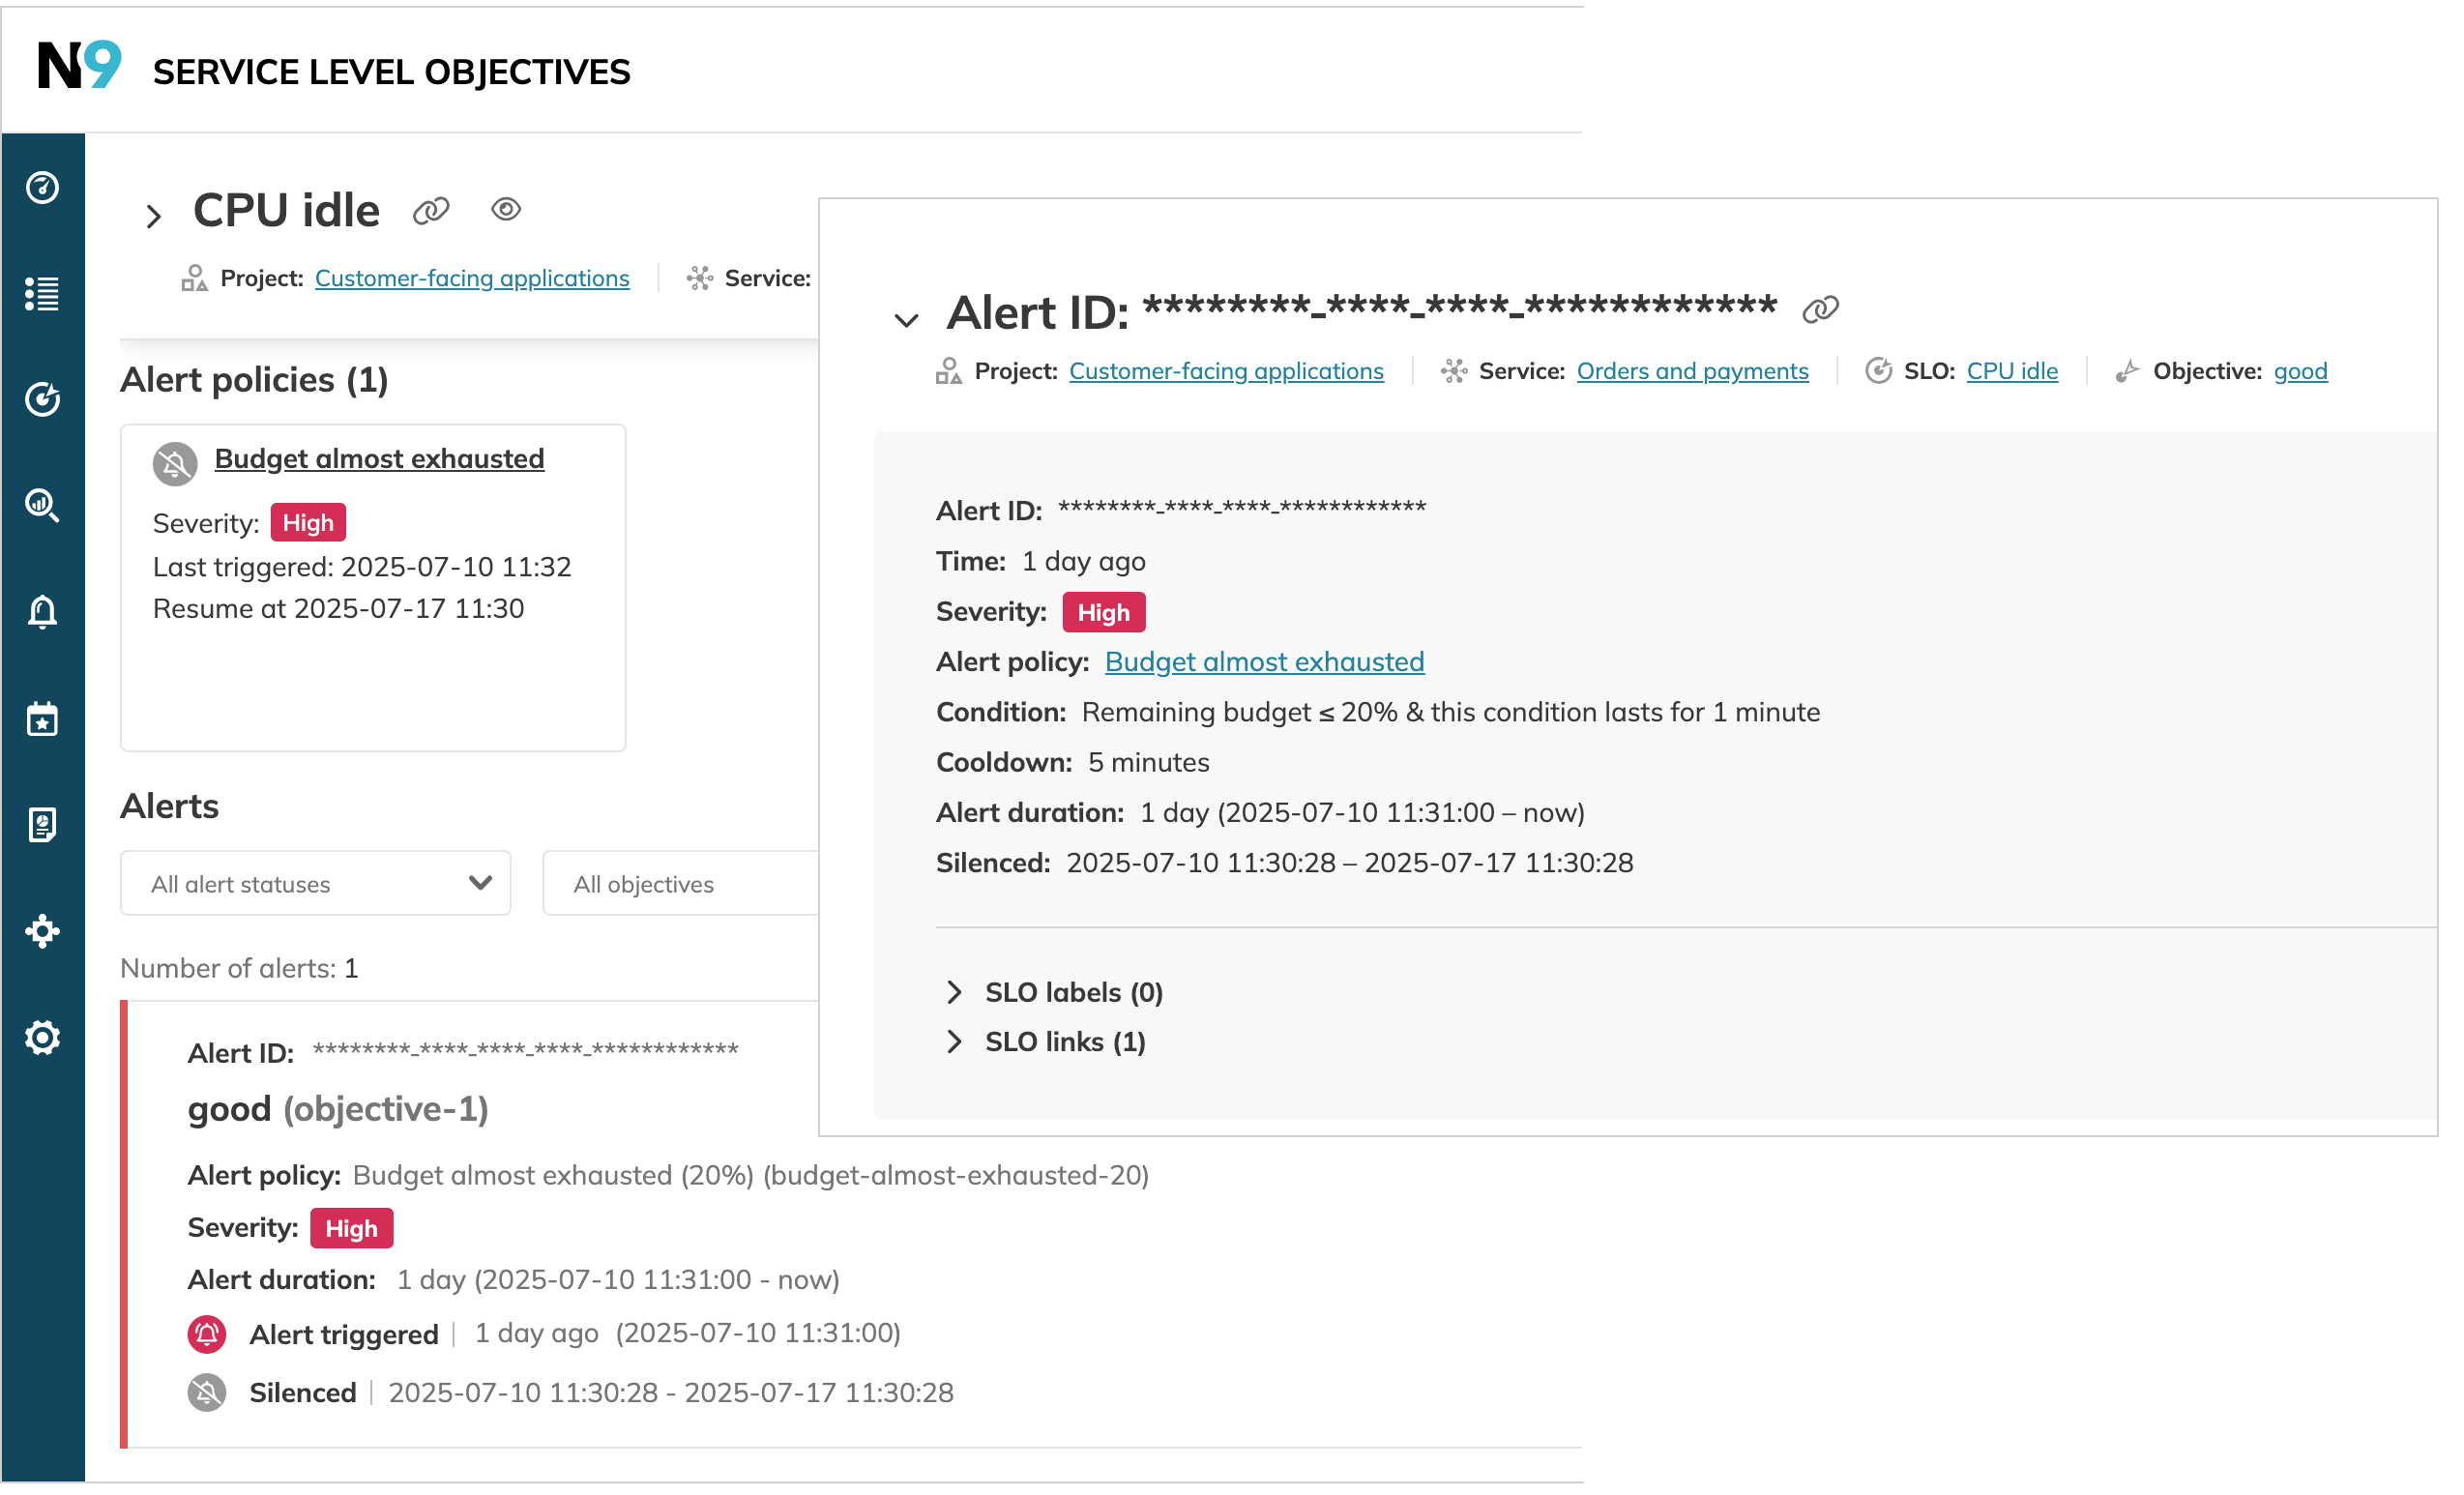Image resolution: width=2464 pixels, height=1495 pixels.
Task: Click 'Number of alerts: 1' text
Action: (239, 968)
